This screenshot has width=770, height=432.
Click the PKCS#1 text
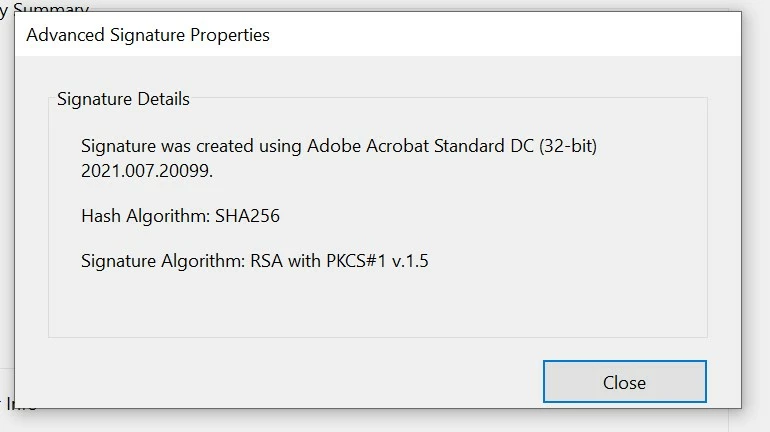[357, 261]
